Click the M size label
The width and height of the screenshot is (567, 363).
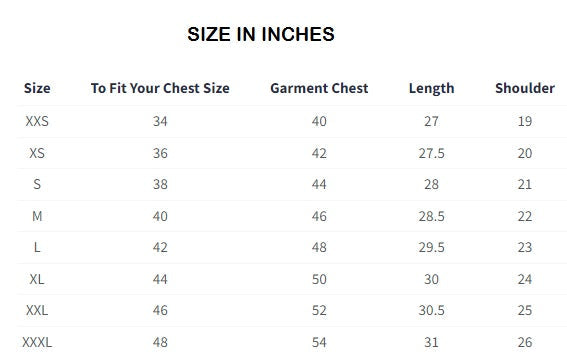(x=37, y=216)
